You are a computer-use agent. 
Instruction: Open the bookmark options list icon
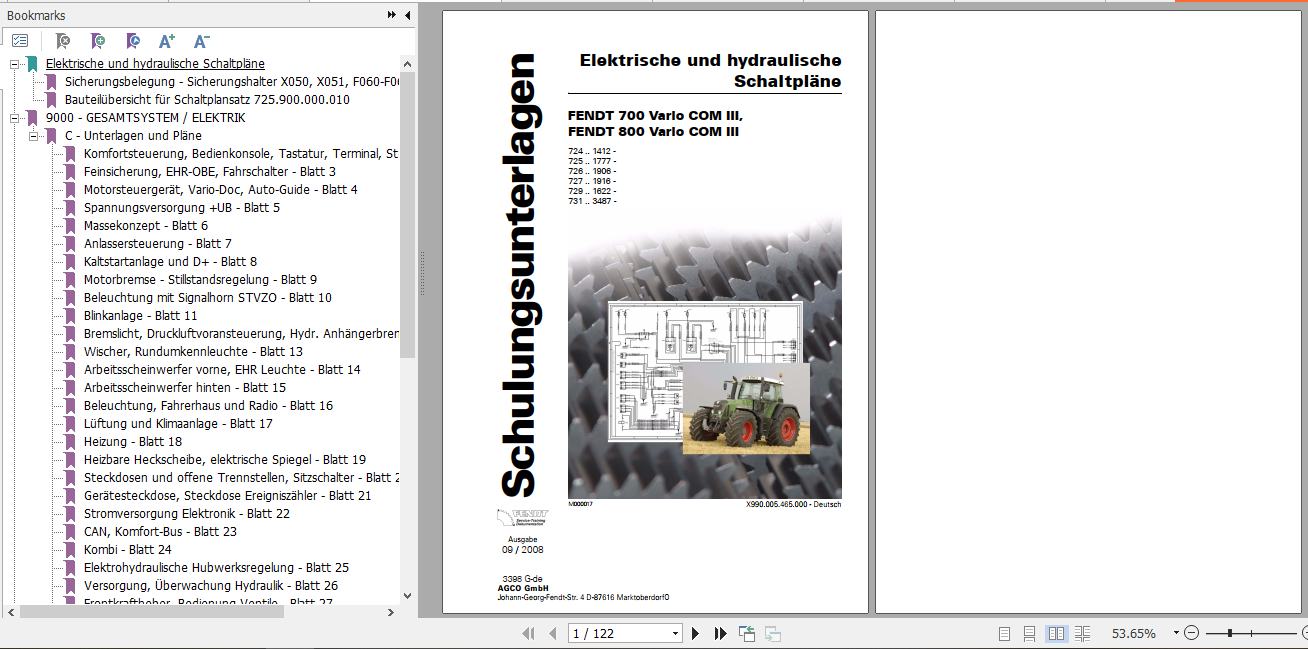20,41
